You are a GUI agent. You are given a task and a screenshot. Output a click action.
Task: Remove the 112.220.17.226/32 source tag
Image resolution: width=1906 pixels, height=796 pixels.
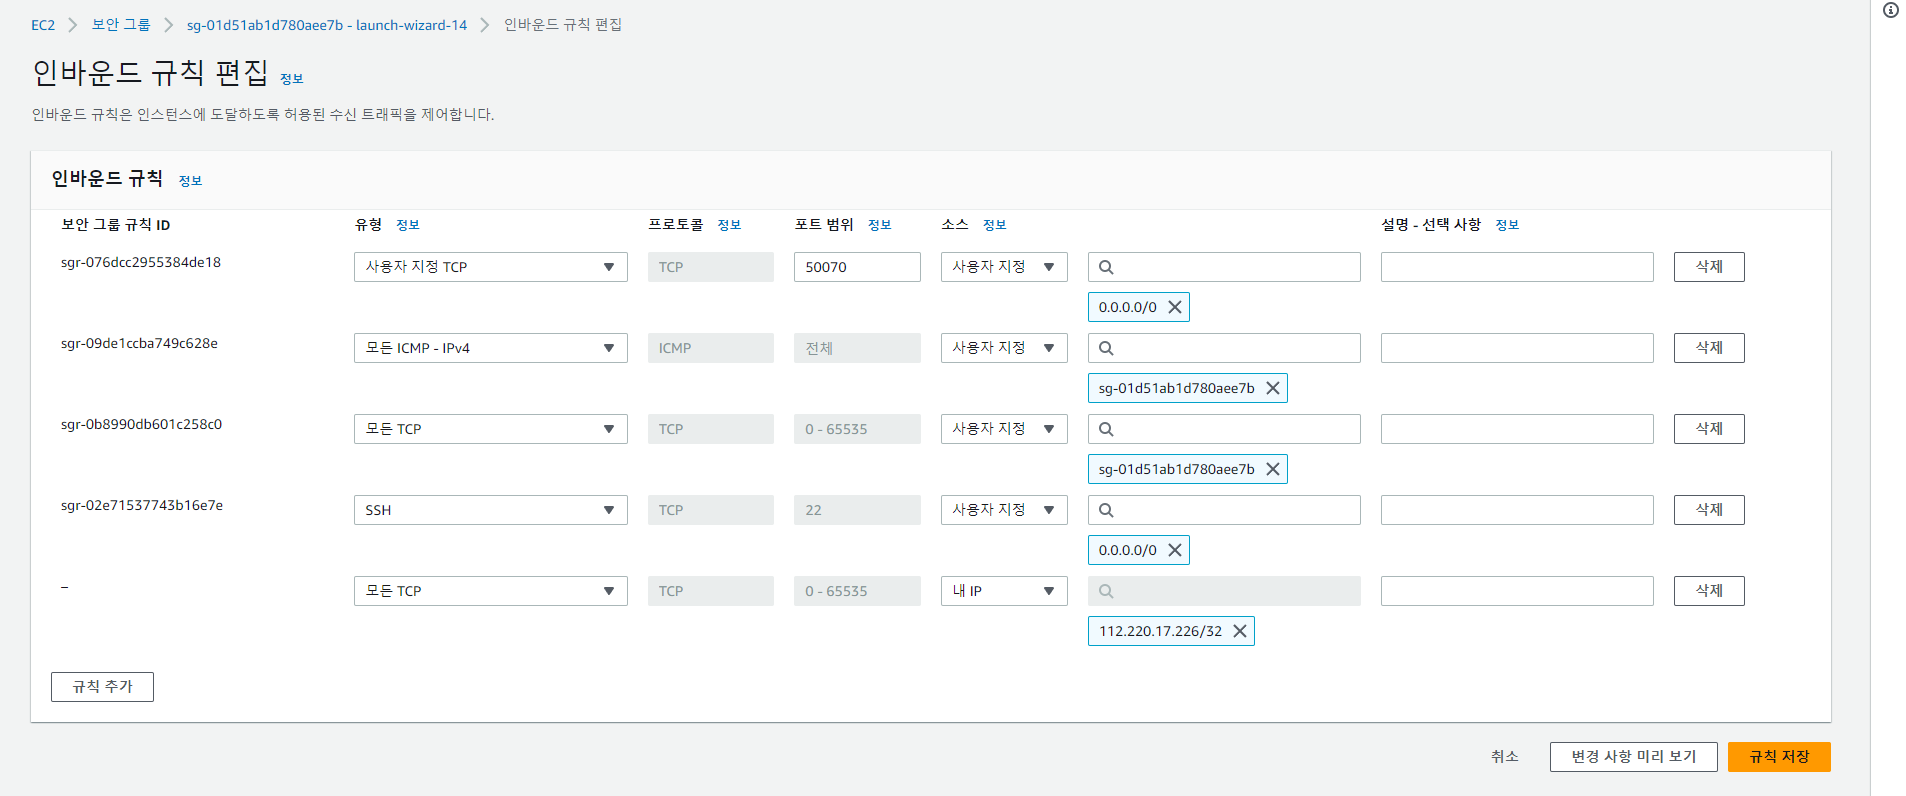1240,631
